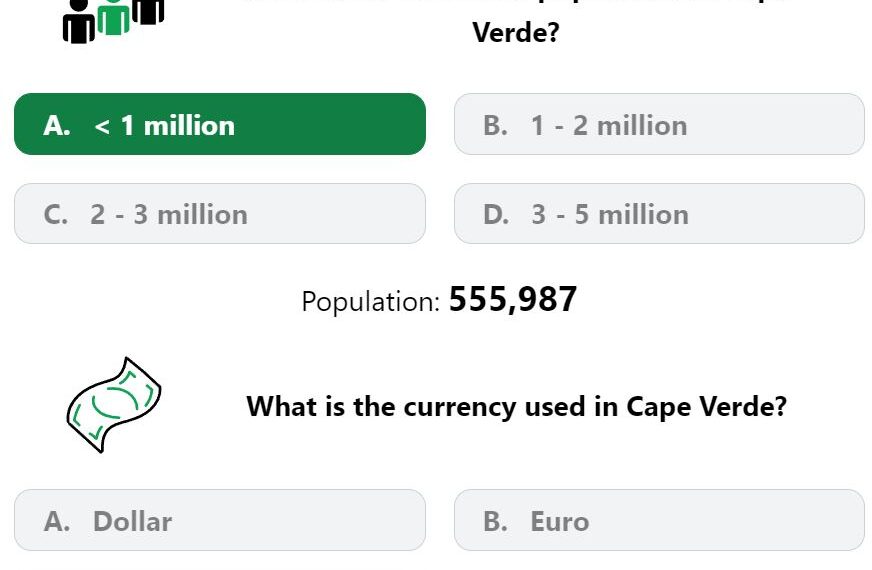The image size is (872, 570).
Task: Click the population figure 555,987
Action: point(513,300)
